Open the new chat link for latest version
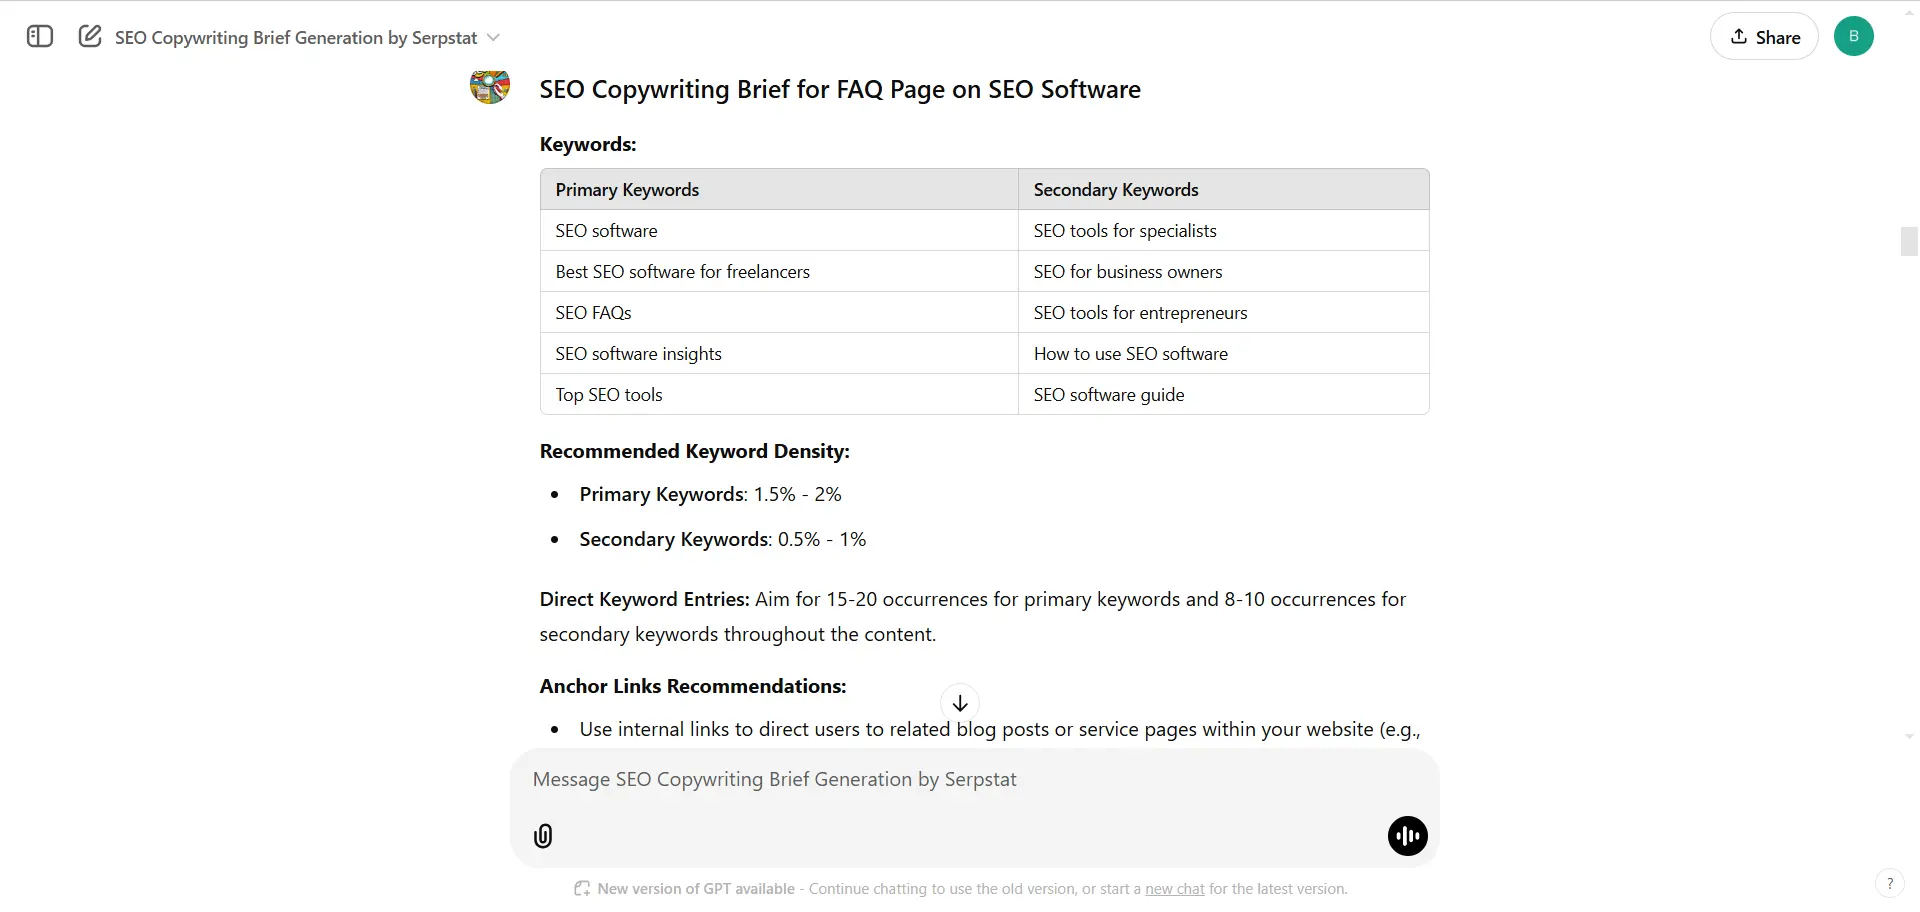 pyautogui.click(x=1172, y=889)
